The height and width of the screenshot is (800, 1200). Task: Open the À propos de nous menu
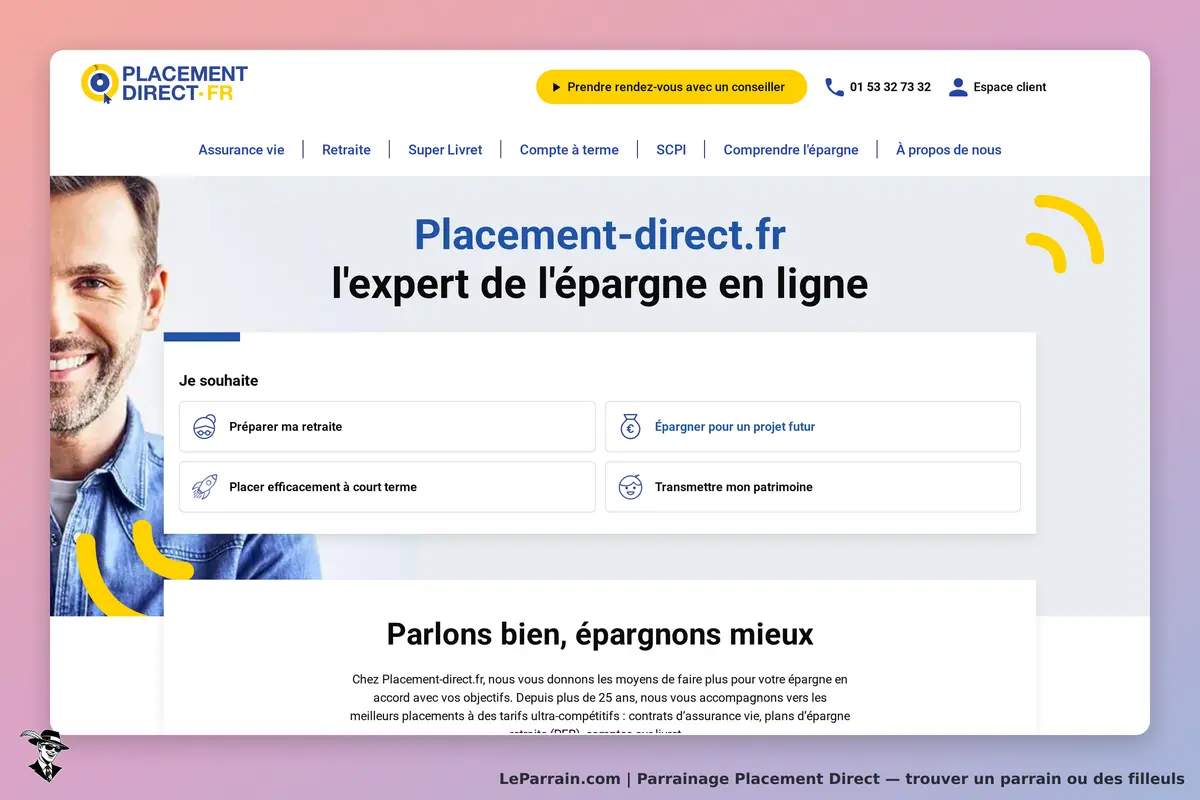pyautogui.click(x=948, y=150)
